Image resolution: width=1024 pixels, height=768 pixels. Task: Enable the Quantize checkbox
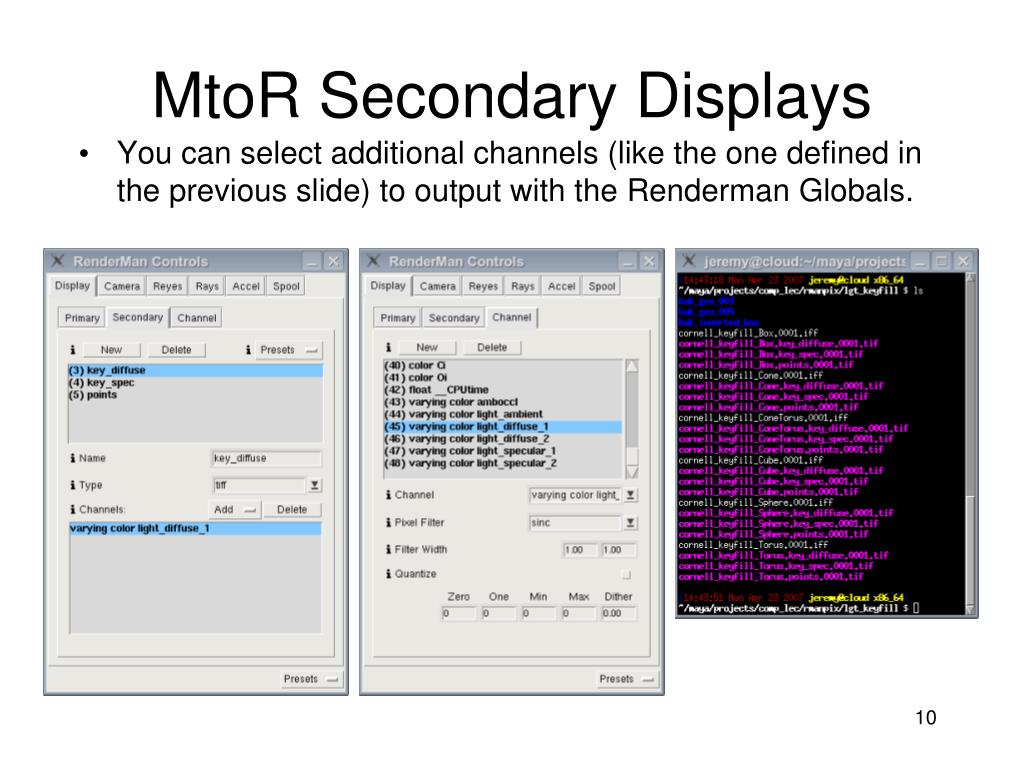[626, 574]
